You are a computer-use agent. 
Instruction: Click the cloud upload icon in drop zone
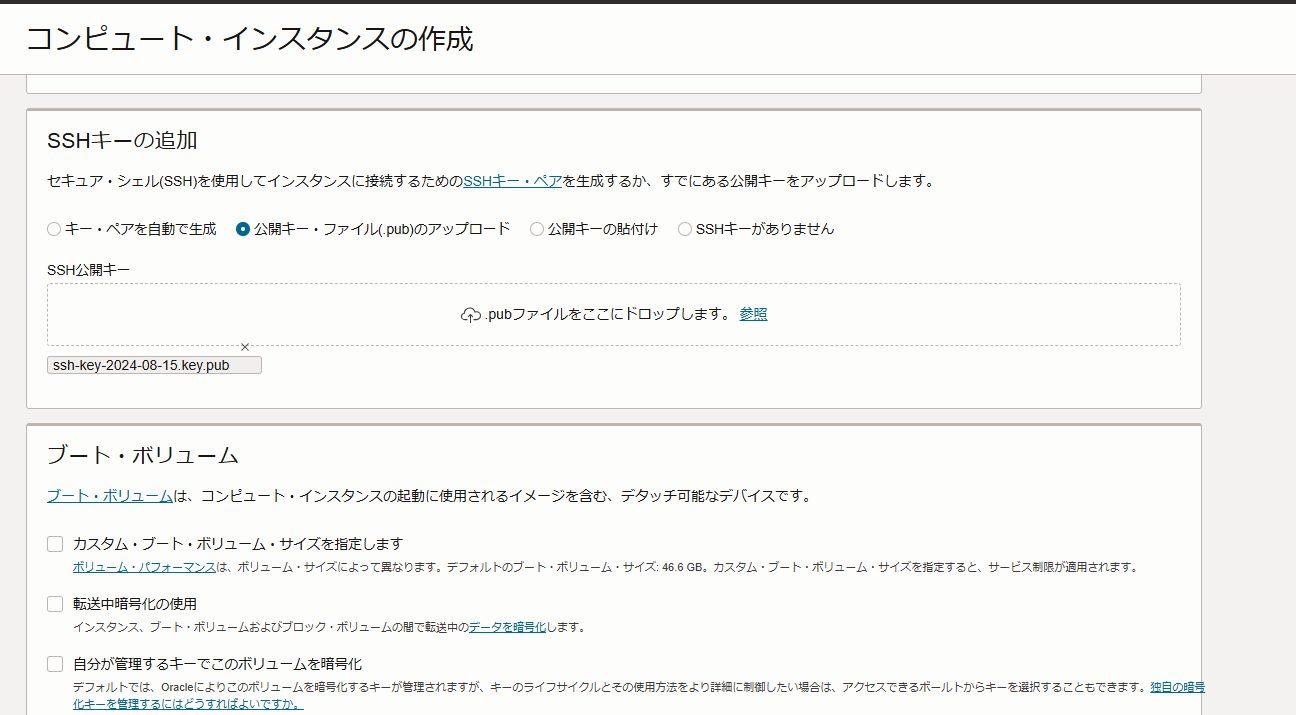point(470,313)
